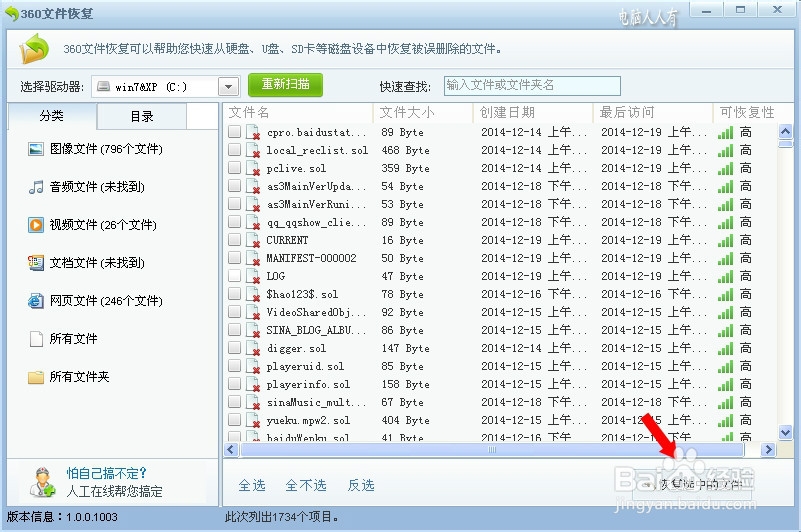Click the horizontal scrollbar thumb
This screenshot has width=801, height=532.
click(492, 450)
